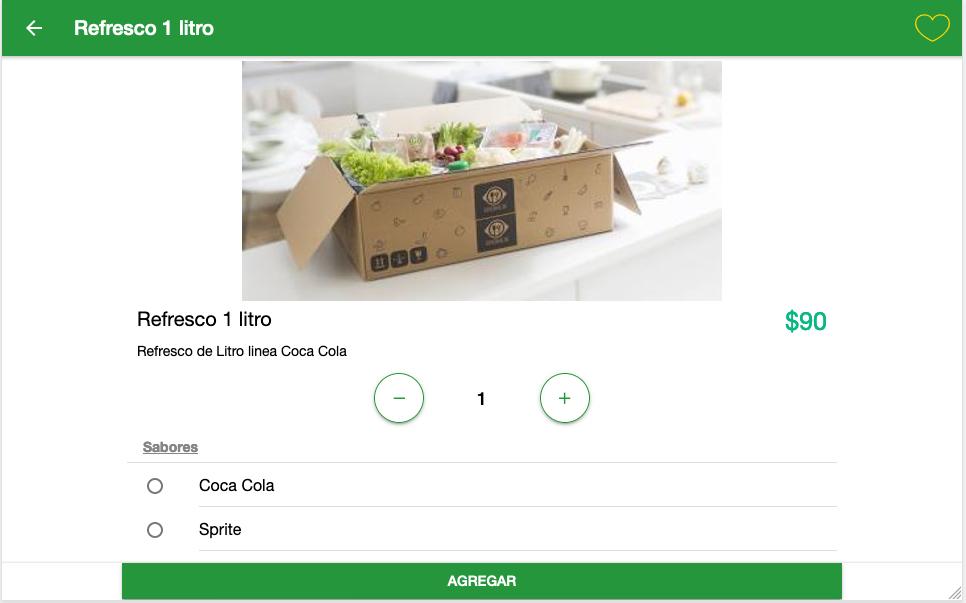Image resolution: width=966 pixels, height=603 pixels.
Task: Decrease quantity with the minus button
Action: (x=399, y=398)
